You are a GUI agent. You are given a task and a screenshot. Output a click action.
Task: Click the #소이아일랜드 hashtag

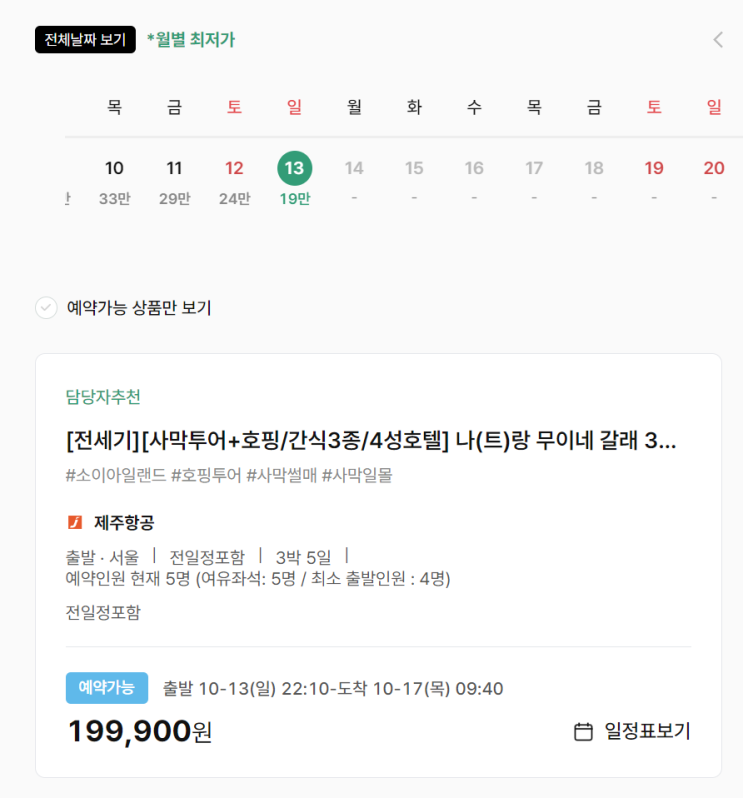[116, 475]
